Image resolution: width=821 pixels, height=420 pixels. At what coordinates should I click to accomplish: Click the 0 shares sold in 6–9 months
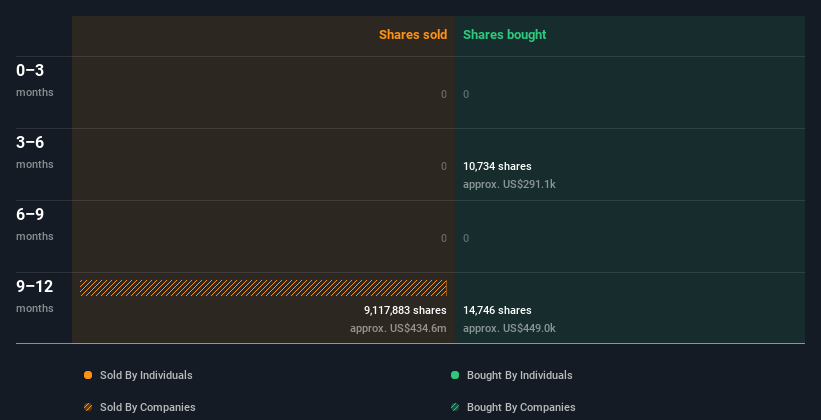(x=444, y=238)
